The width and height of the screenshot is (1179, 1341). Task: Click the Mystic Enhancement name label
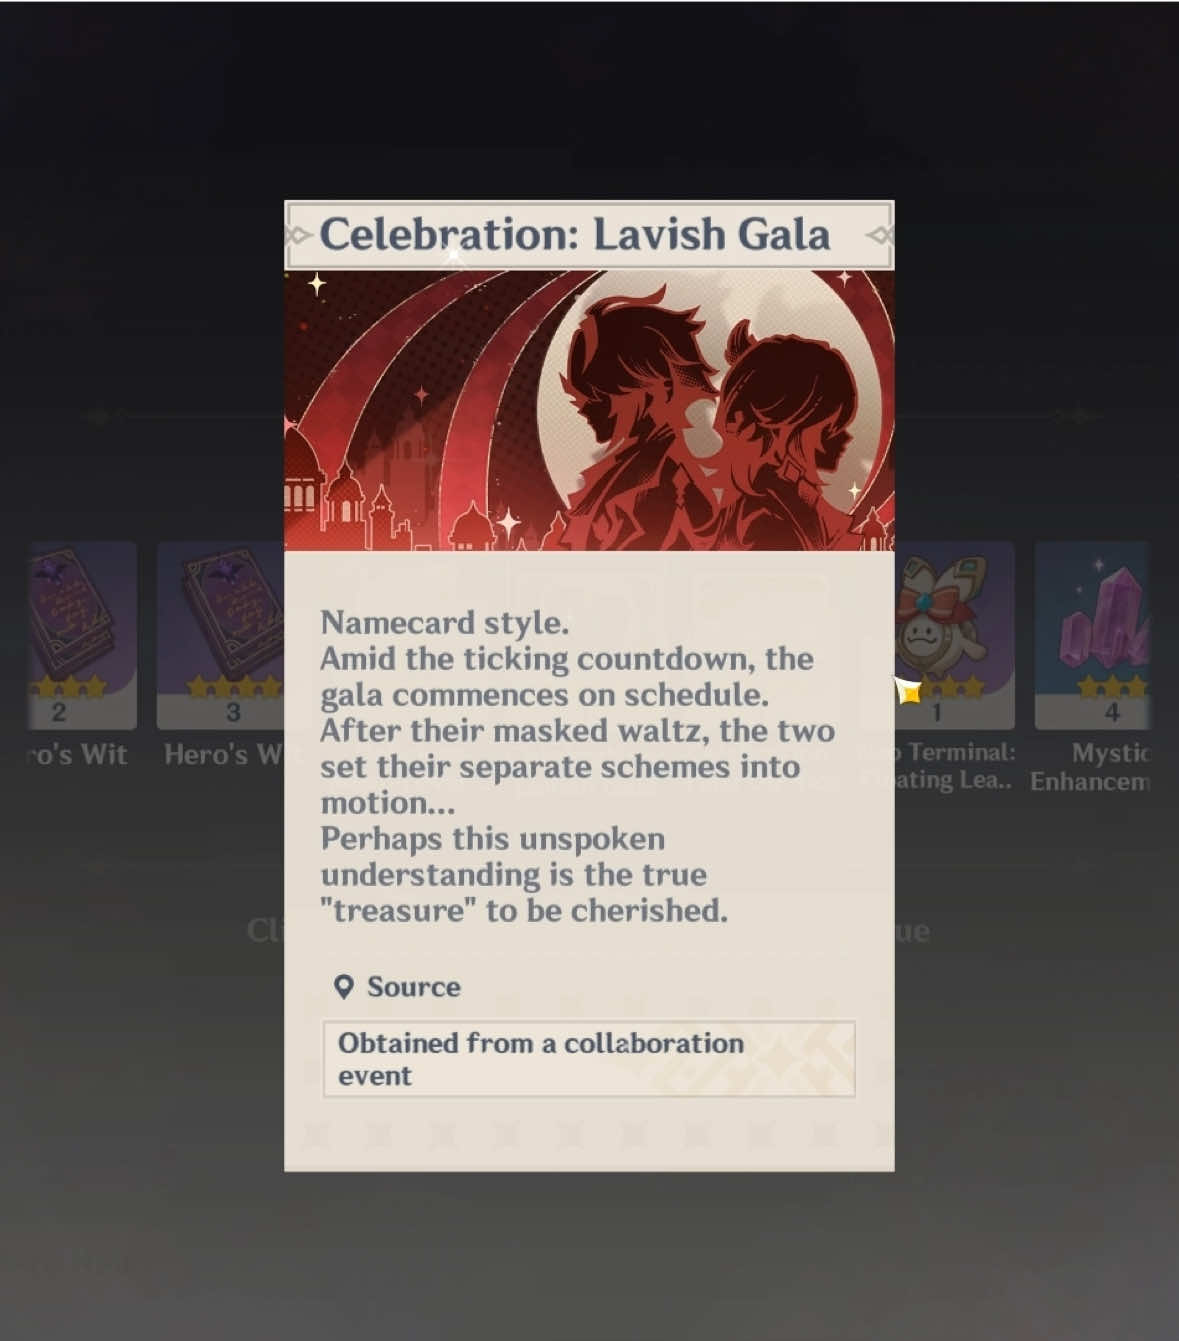pos(1092,767)
